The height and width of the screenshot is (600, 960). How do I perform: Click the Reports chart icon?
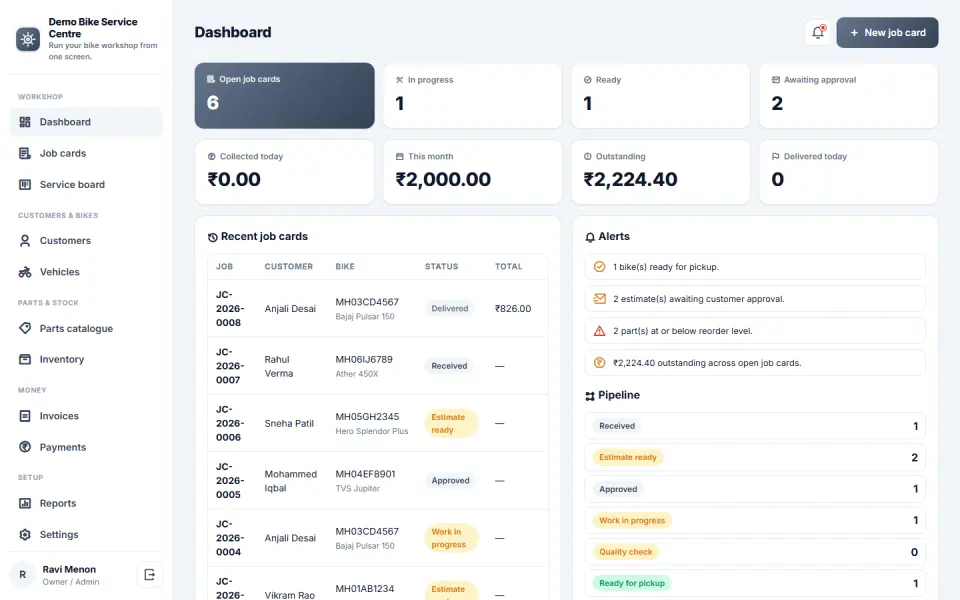[25, 503]
